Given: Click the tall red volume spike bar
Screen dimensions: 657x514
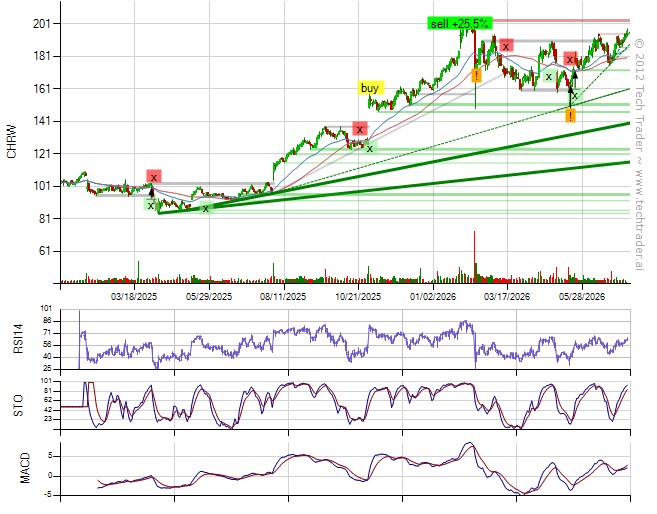Looking at the screenshot, I should [x=475, y=256].
